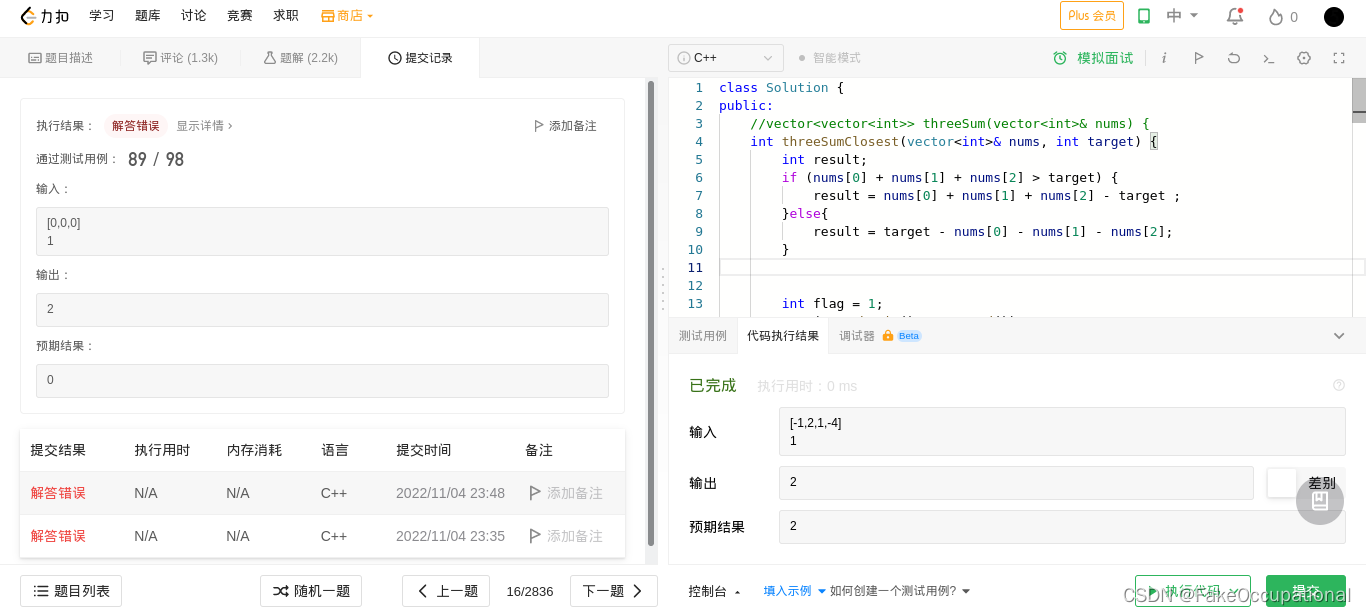Open 学习 in the navigation bar
Screen dimensions: 1366x615
coord(102,16)
